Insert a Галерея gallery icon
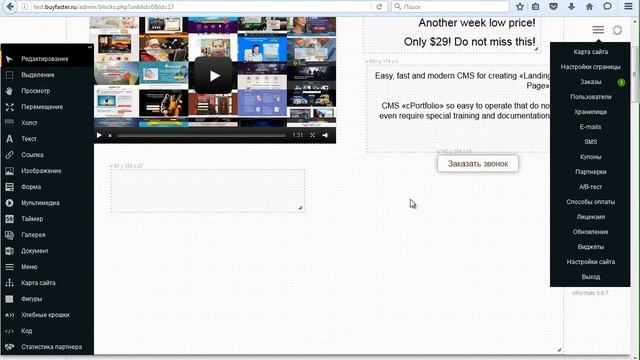 click(x=9, y=235)
